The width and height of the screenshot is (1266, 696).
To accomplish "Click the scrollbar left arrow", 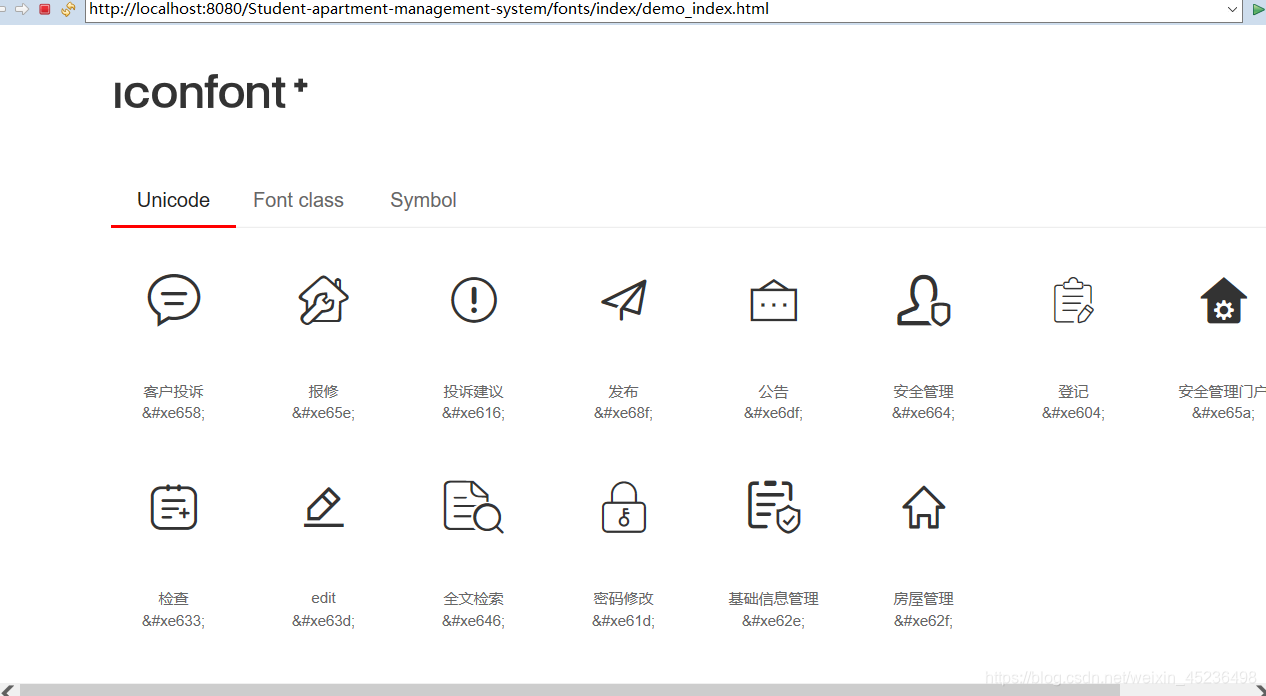I will tap(6, 690).
